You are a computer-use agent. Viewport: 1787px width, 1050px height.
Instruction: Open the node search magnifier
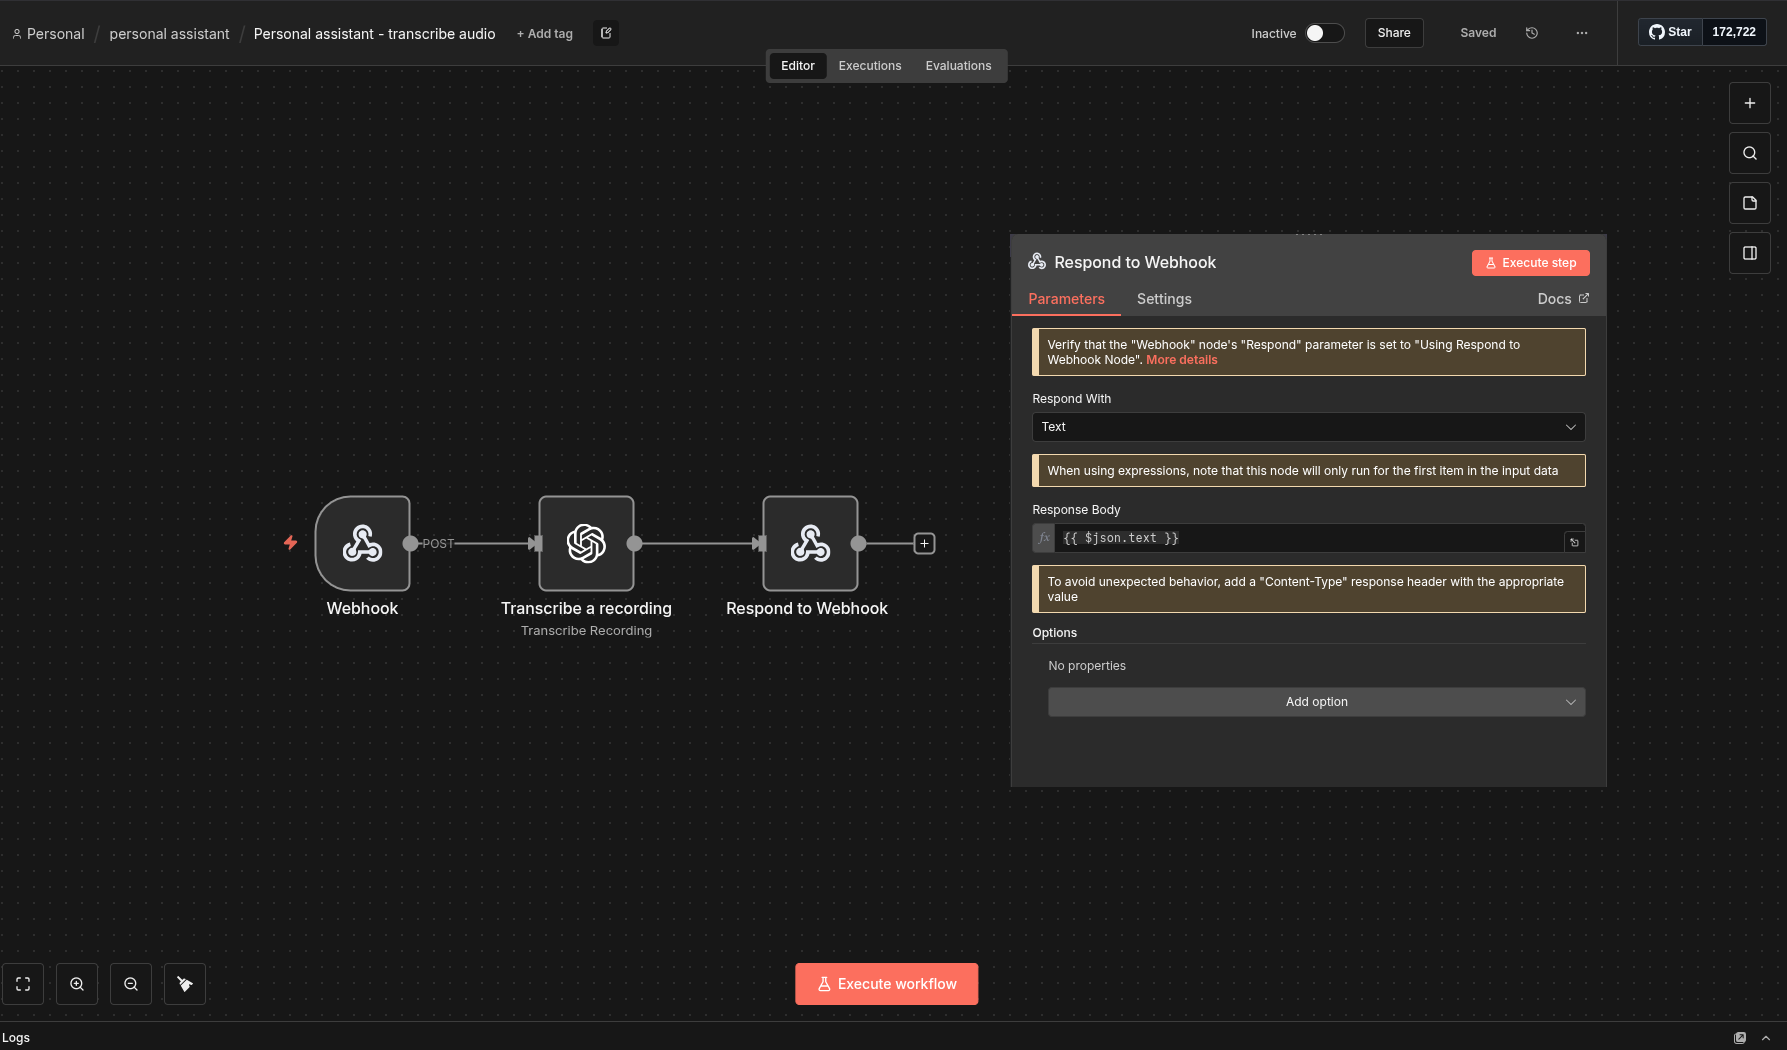(1750, 153)
